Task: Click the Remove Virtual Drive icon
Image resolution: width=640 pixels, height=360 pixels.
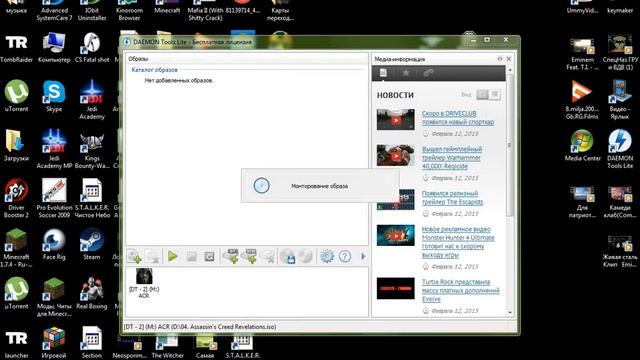Action: pyautogui.click(x=268, y=256)
